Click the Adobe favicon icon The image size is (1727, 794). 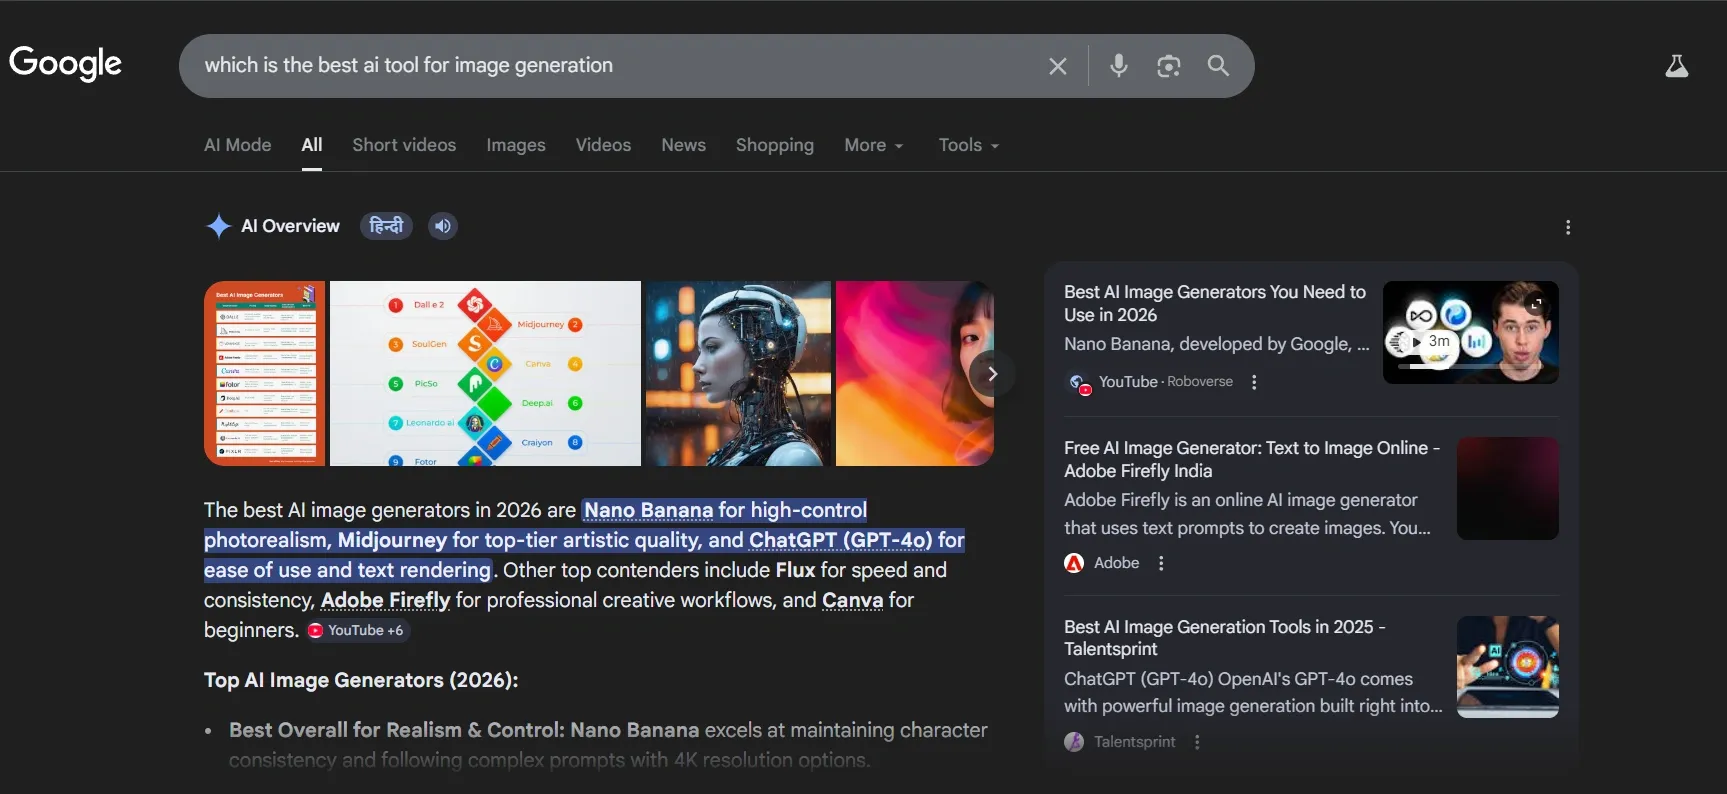pyautogui.click(x=1074, y=563)
